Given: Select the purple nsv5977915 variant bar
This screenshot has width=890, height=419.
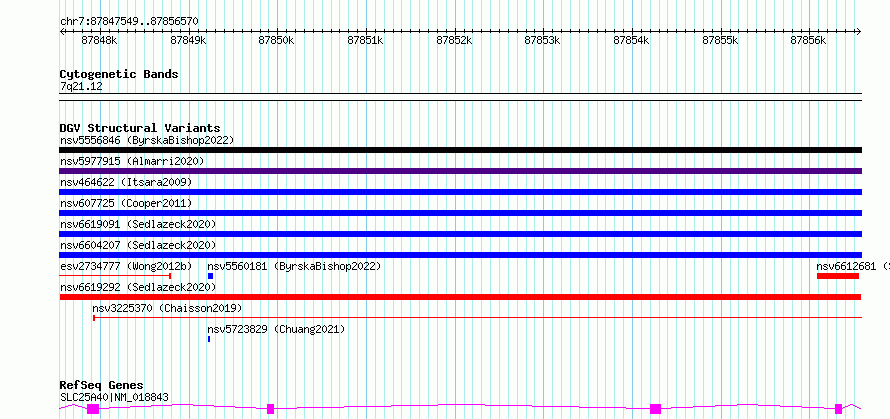Looking at the screenshot, I should pos(460,171).
